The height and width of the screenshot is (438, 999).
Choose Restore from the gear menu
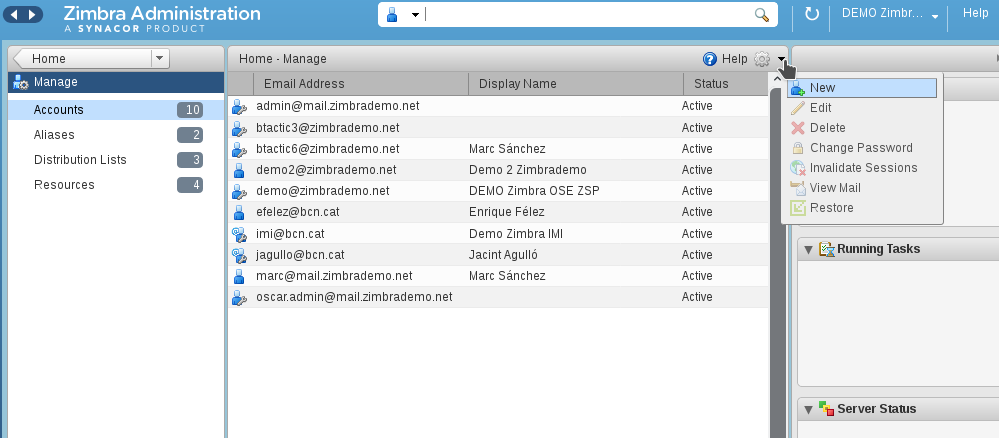[x=862, y=207]
